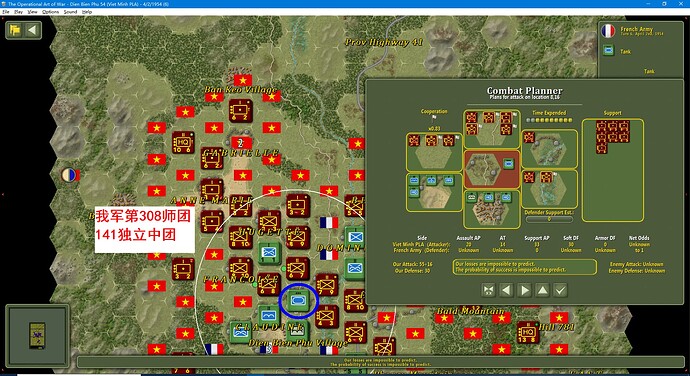Open the Help menu
690x376 pixels.
click(87, 12)
